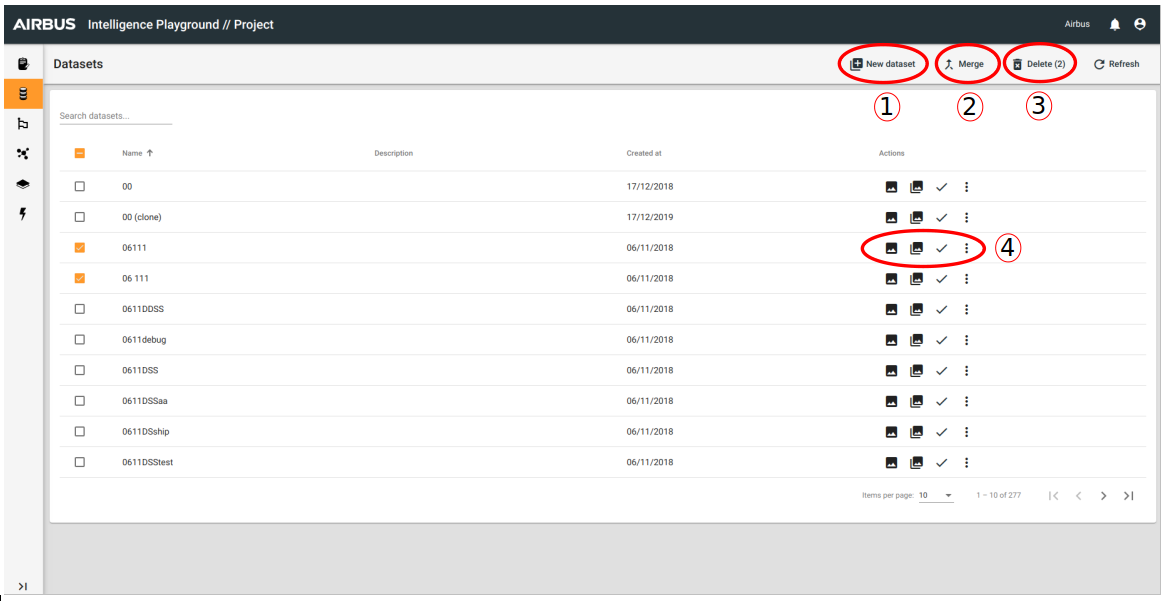
Task: Select the Datasets database icon in sidebar
Action: (23, 94)
